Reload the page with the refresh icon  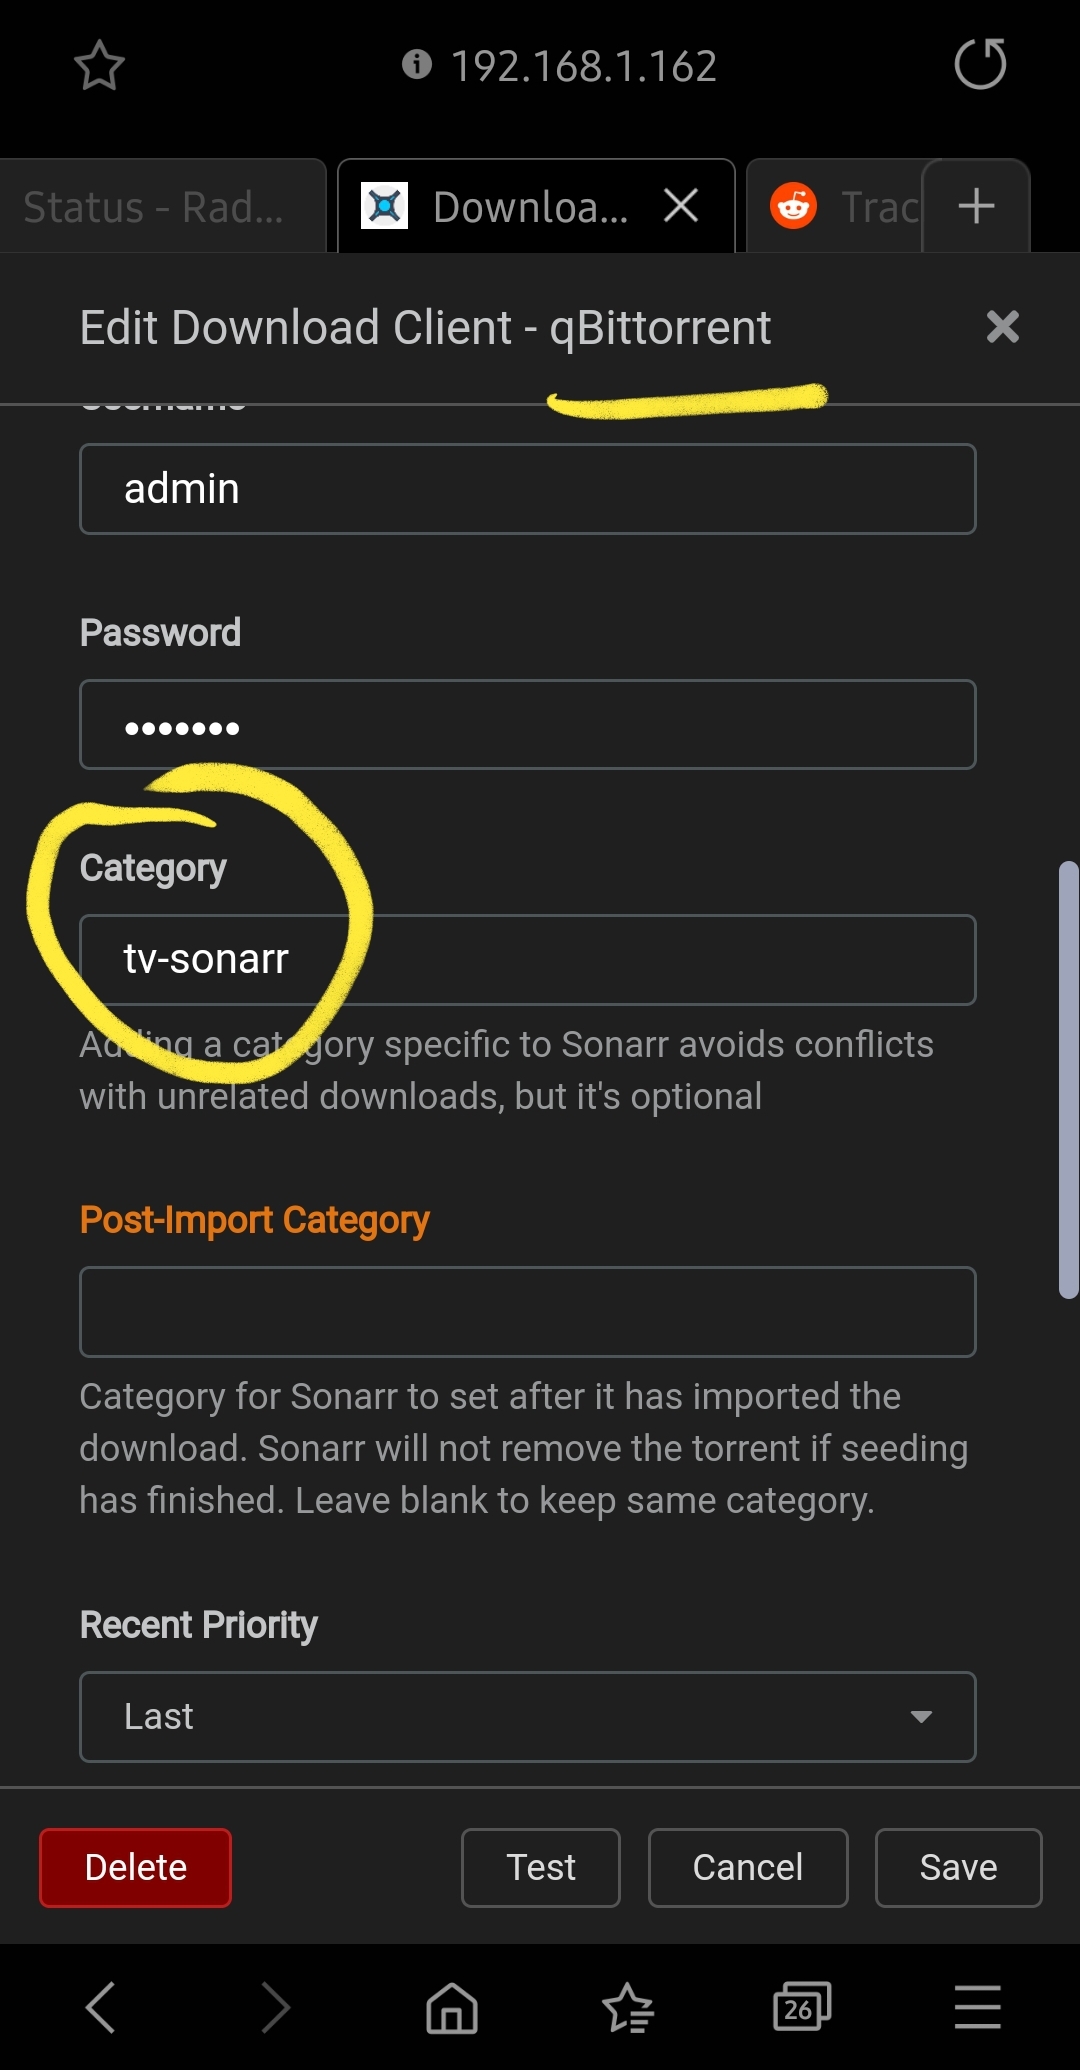click(x=979, y=65)
